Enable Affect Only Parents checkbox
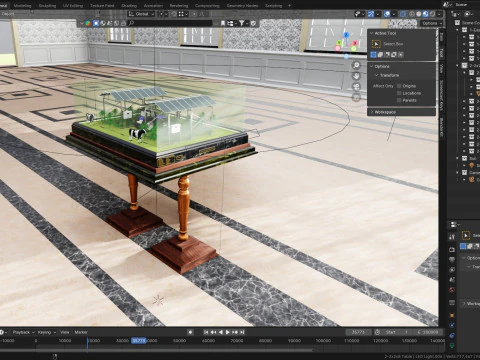This screenshot has width=480, height=360. pos(399,100)
